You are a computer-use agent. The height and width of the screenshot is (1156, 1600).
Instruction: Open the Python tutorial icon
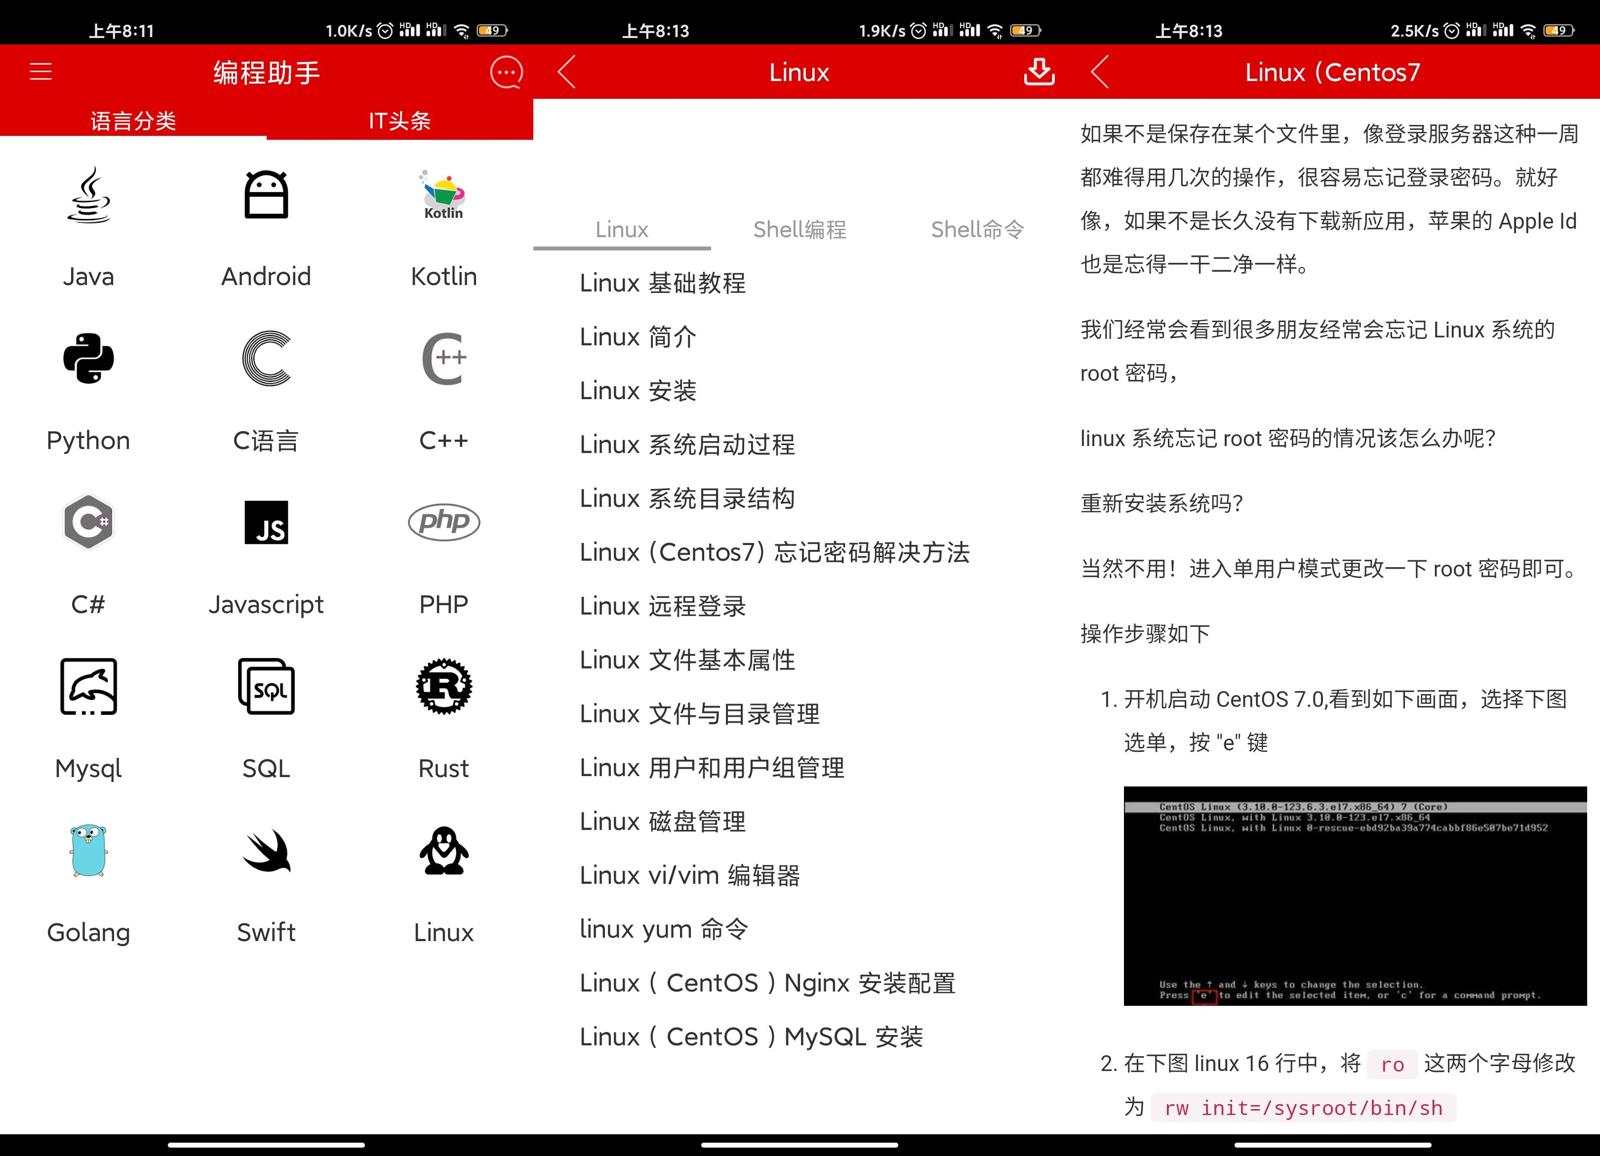point(88,360)
